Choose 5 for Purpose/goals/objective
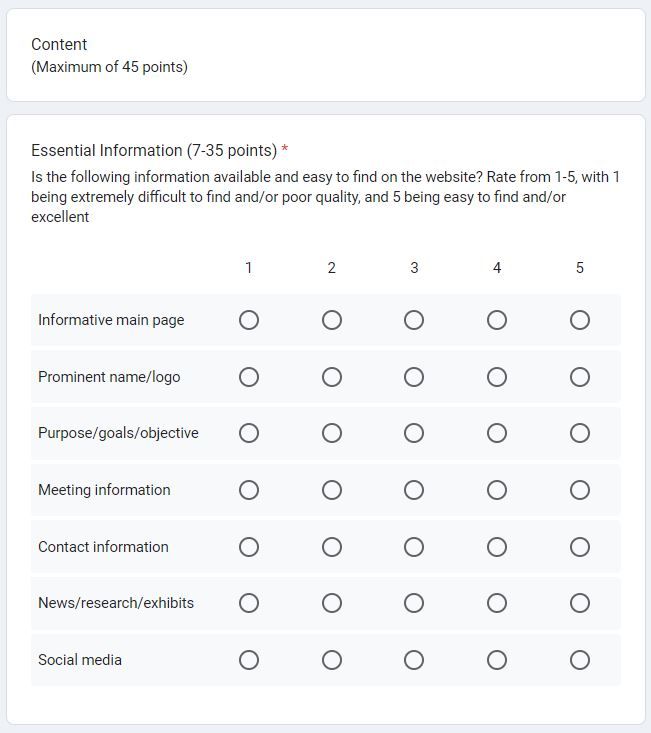This screenshot has height=733, width=651. tap(580, 433)
